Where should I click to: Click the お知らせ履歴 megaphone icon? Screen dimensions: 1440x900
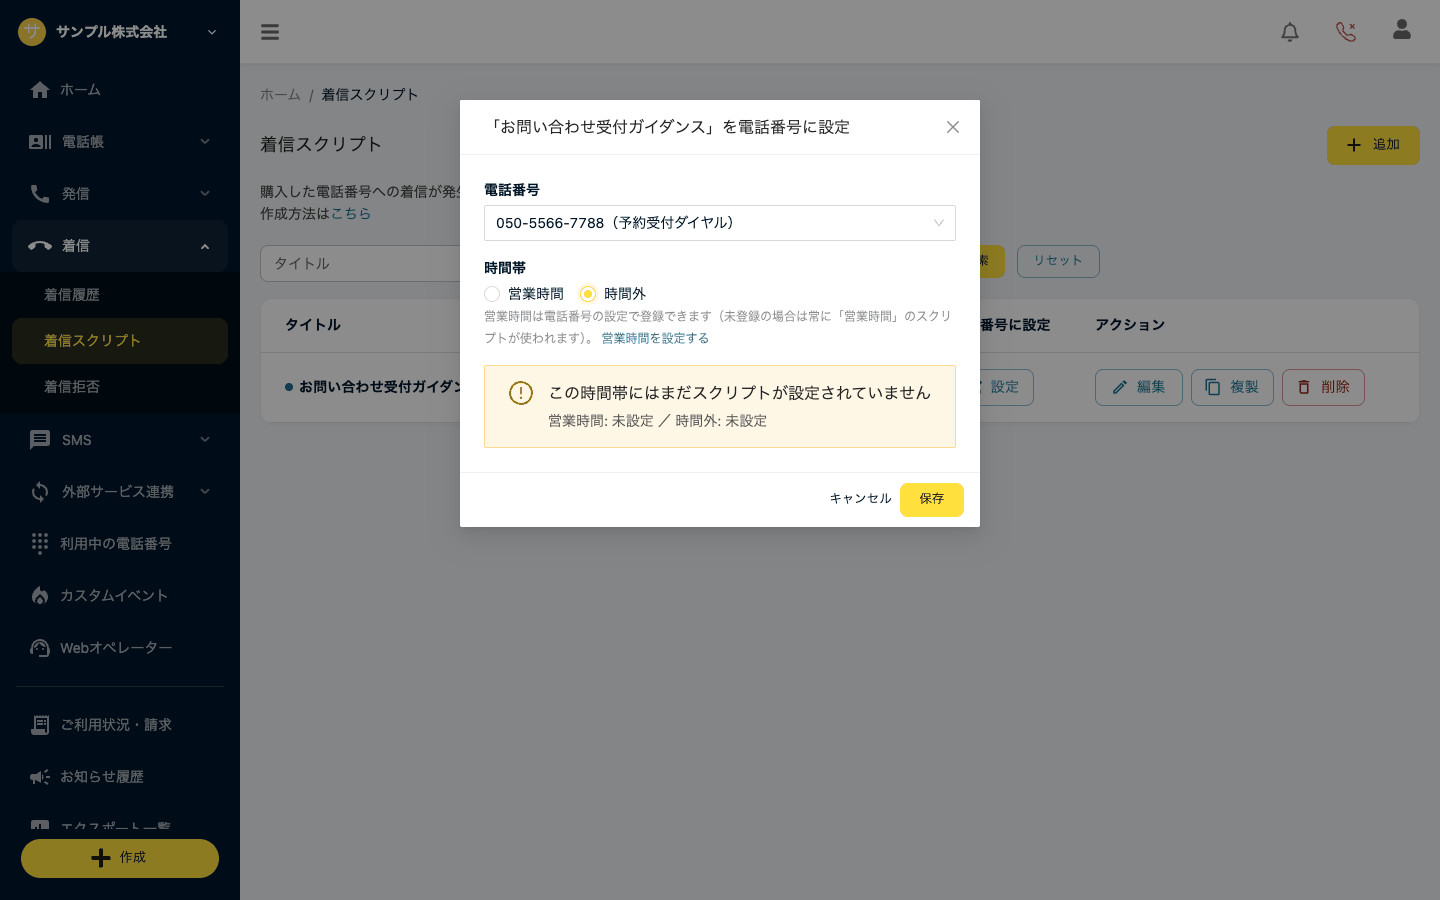coord(40,777)
